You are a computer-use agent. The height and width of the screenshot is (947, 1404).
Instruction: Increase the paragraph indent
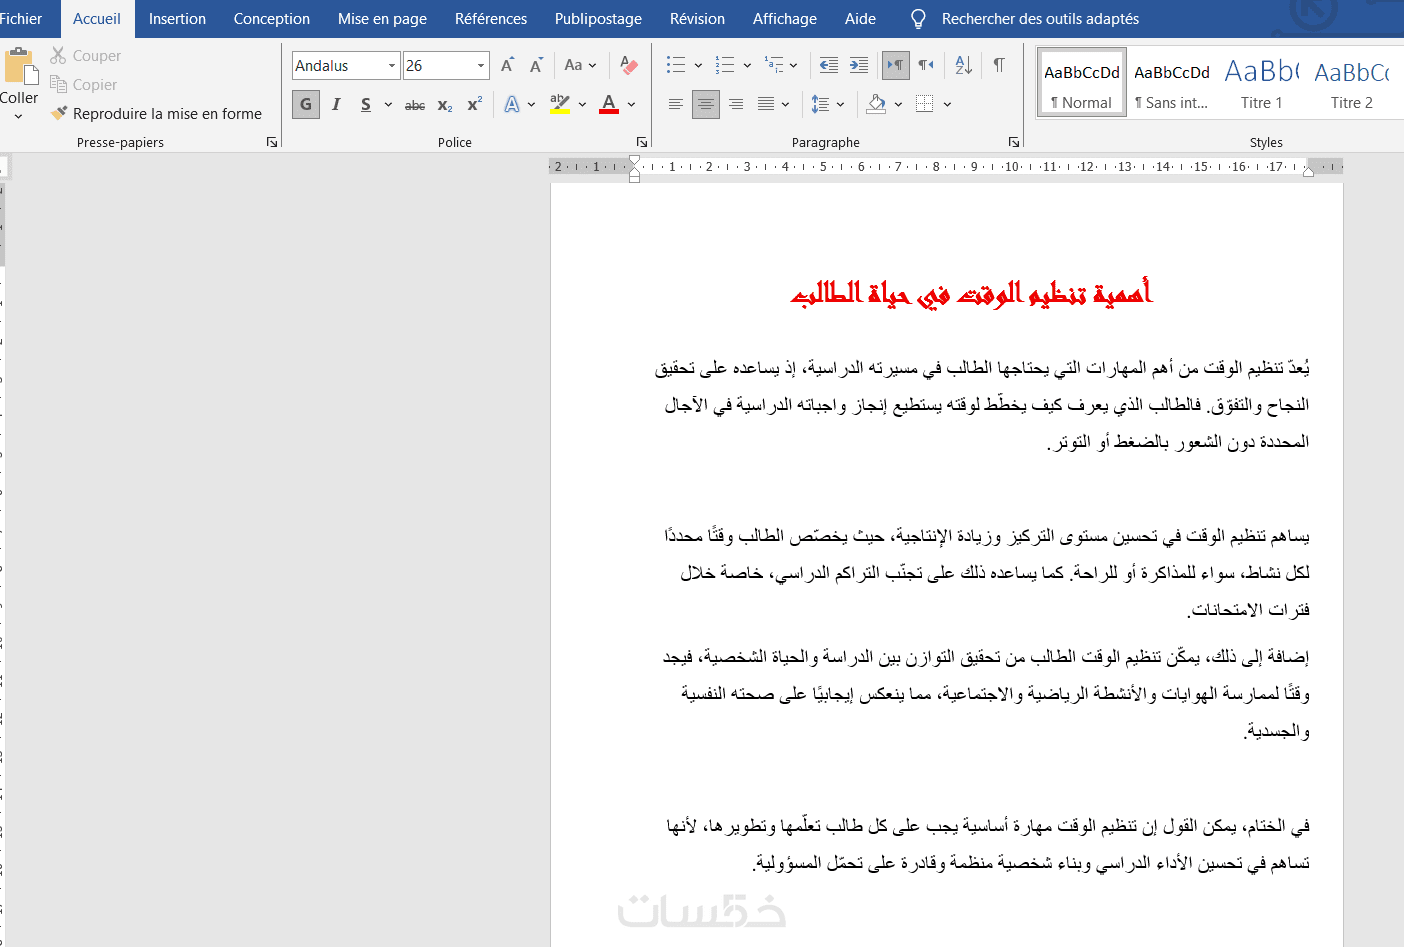859,65
